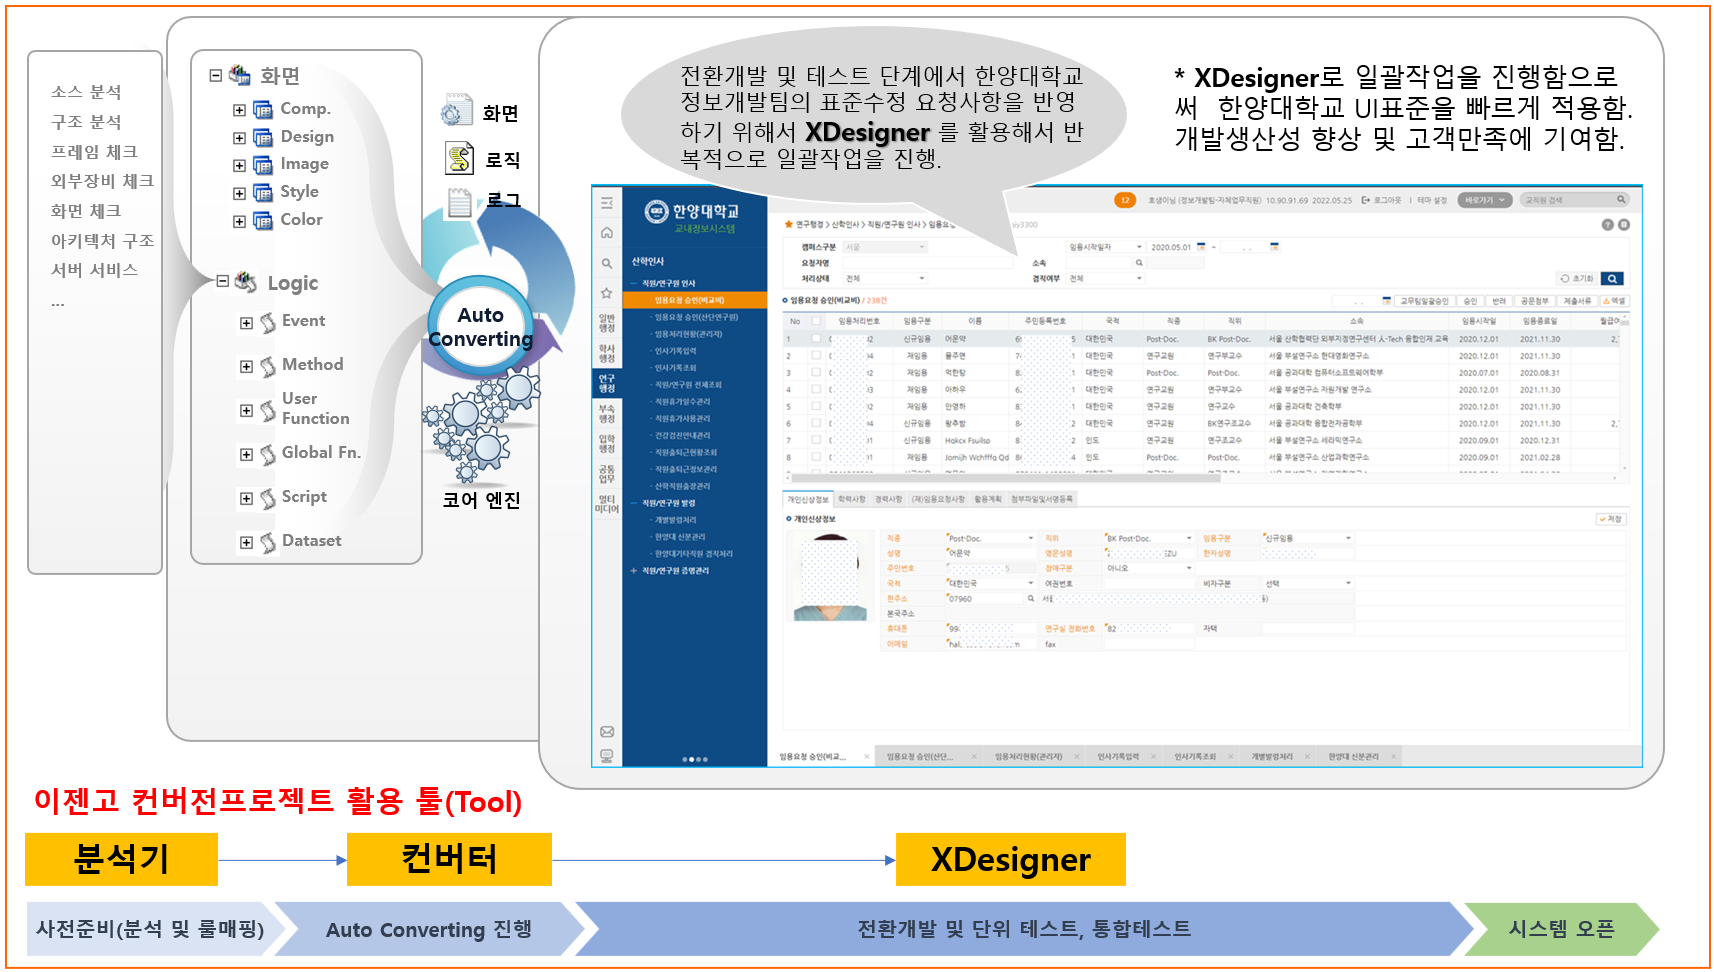Click the 엑셀 export button
The height and width of the screenshot is (972, 1714).
point(1614,300)
